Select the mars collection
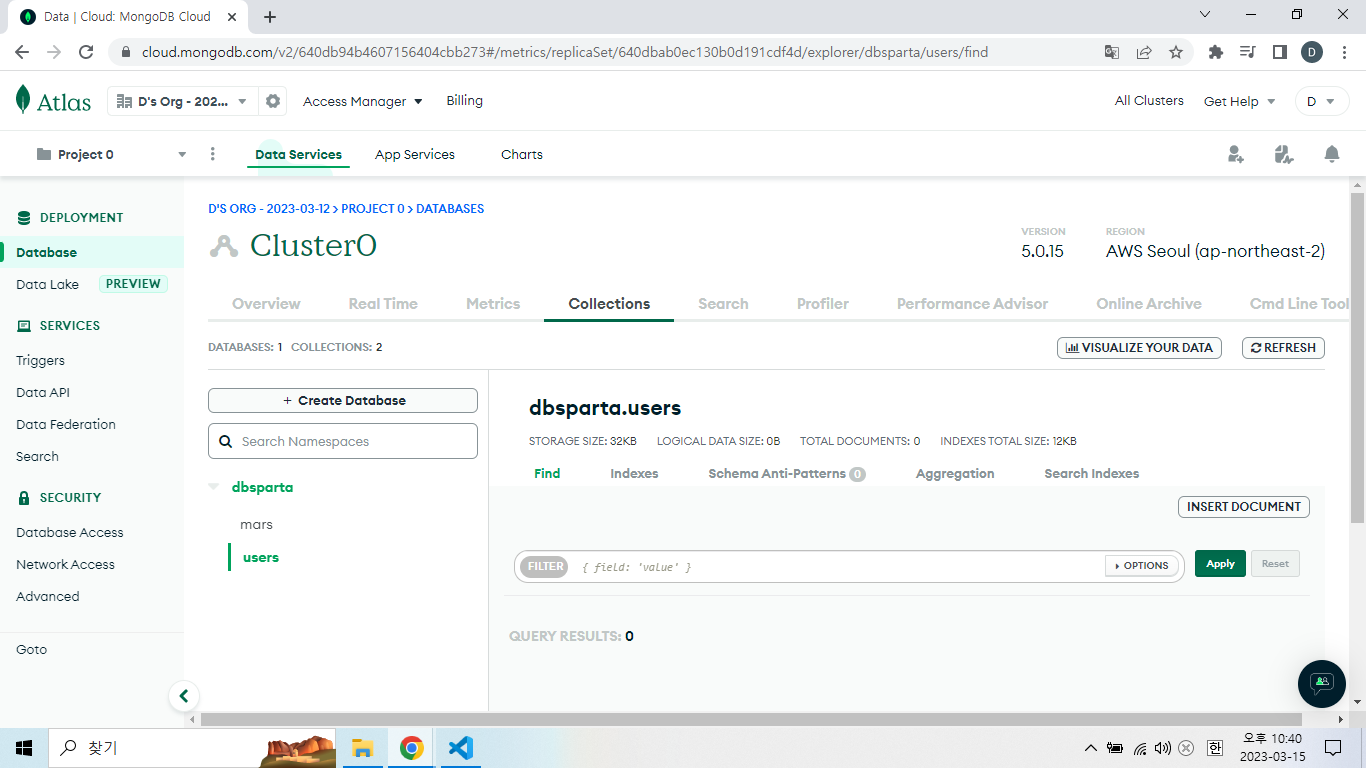 [x=256, y=524]
